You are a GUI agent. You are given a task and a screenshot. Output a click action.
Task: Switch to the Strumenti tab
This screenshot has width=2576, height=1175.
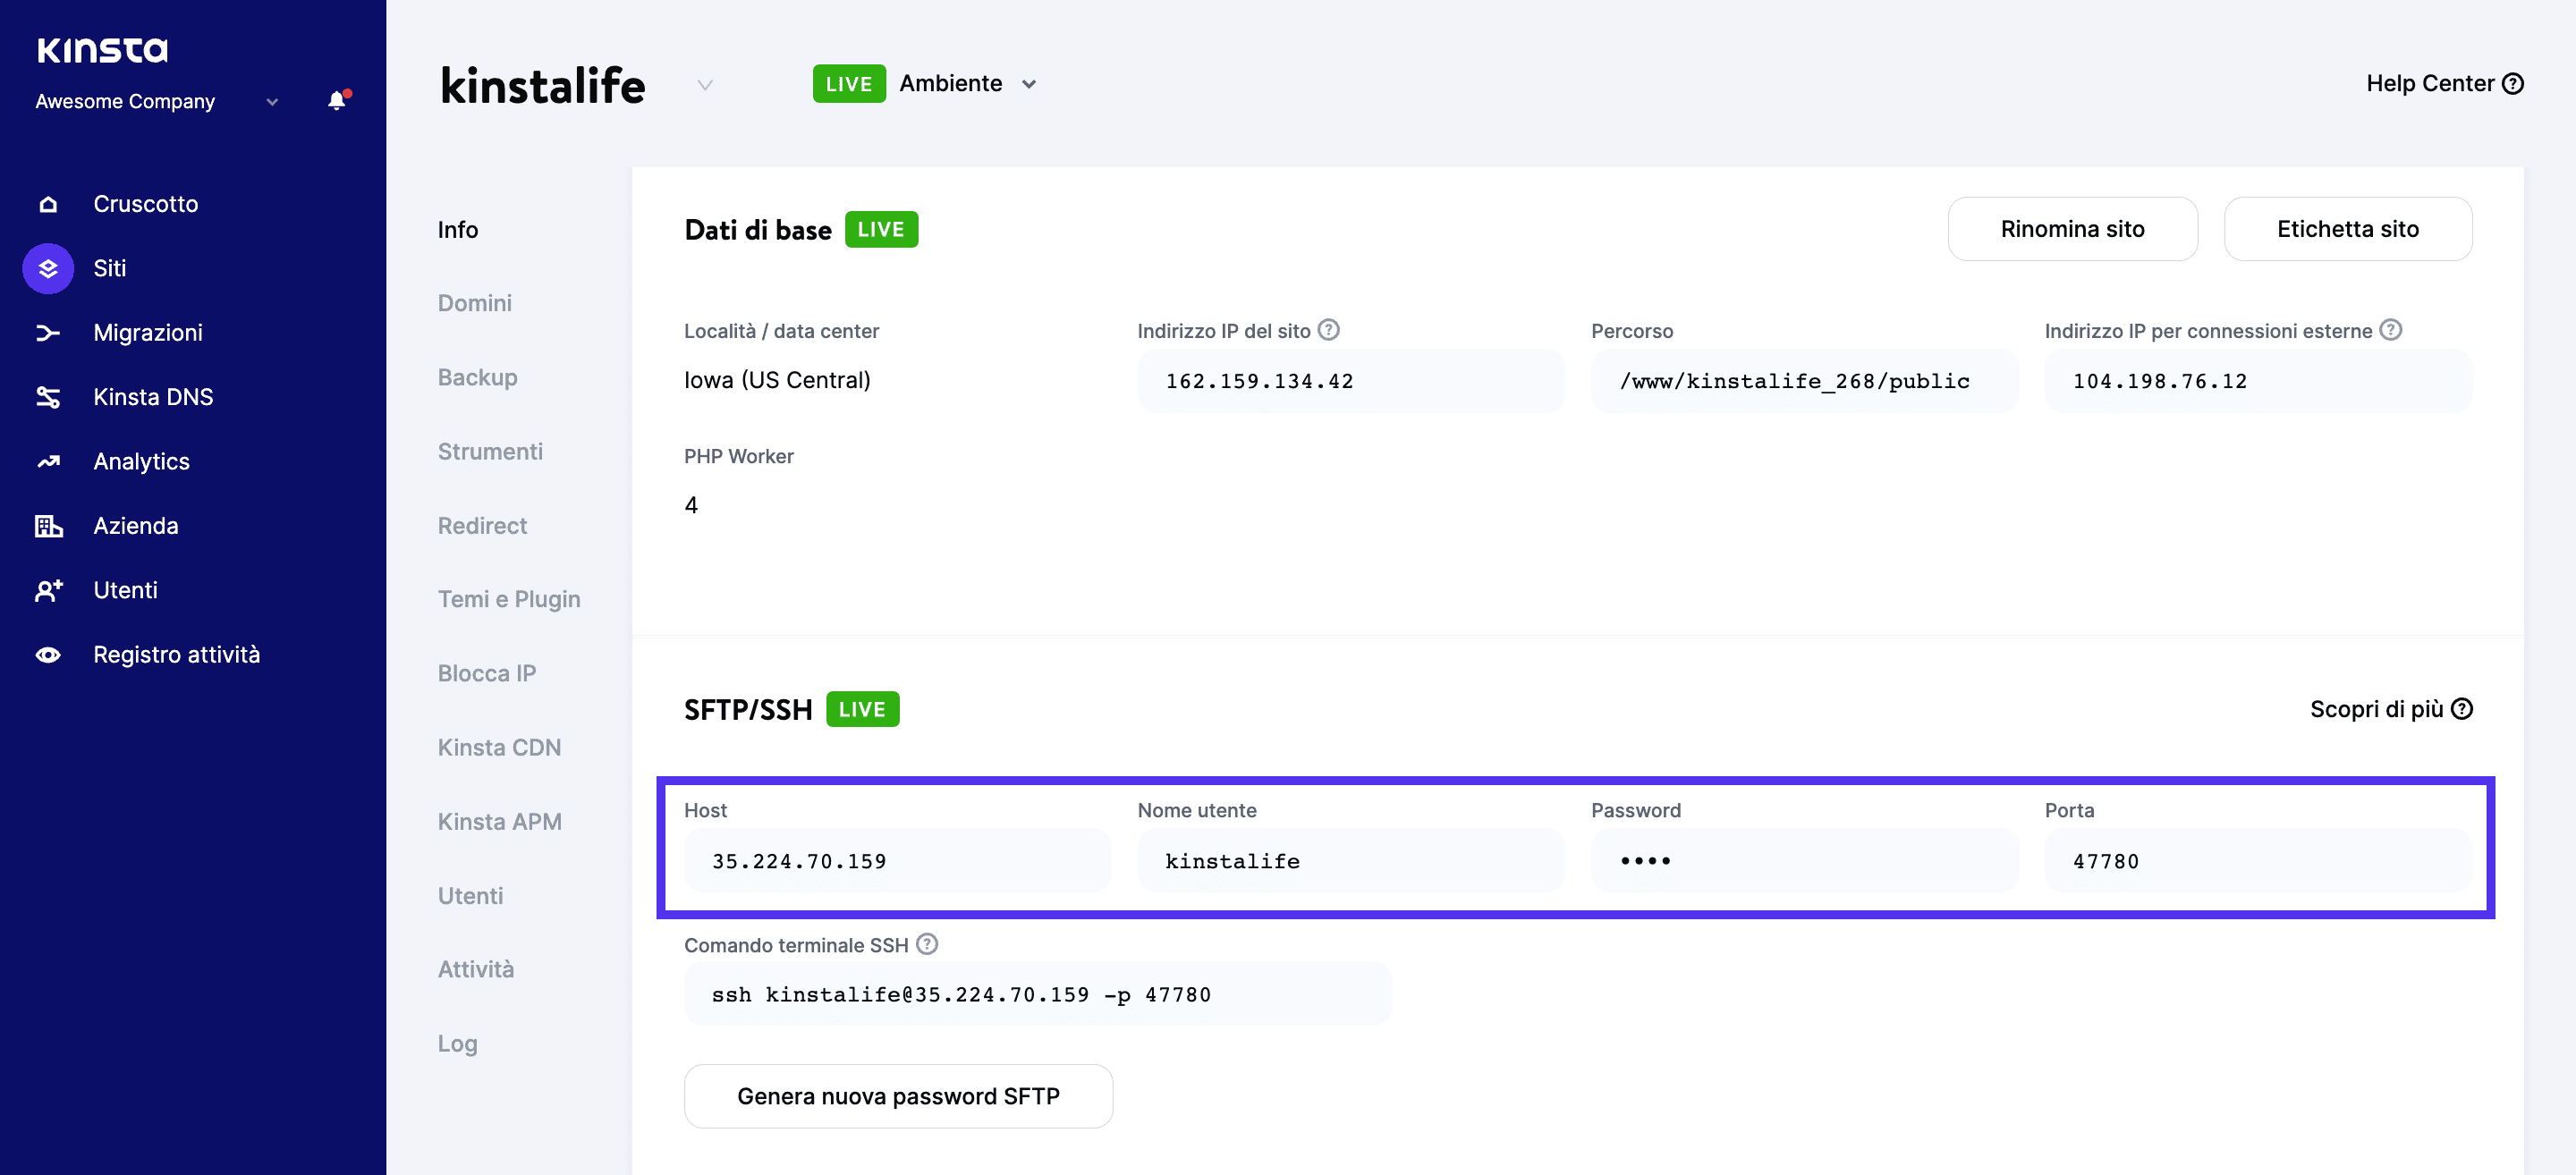(x=490, y=451)
